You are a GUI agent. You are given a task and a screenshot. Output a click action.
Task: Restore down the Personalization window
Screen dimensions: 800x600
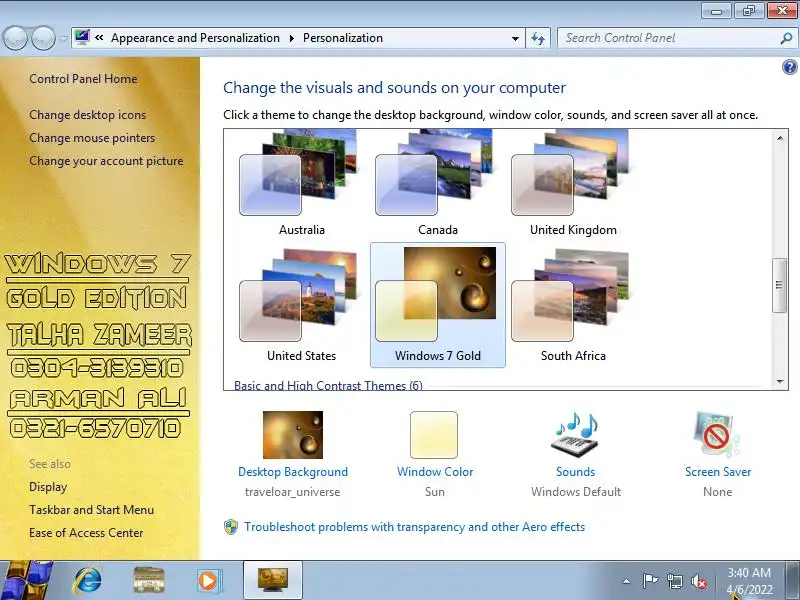pos(748,11)
